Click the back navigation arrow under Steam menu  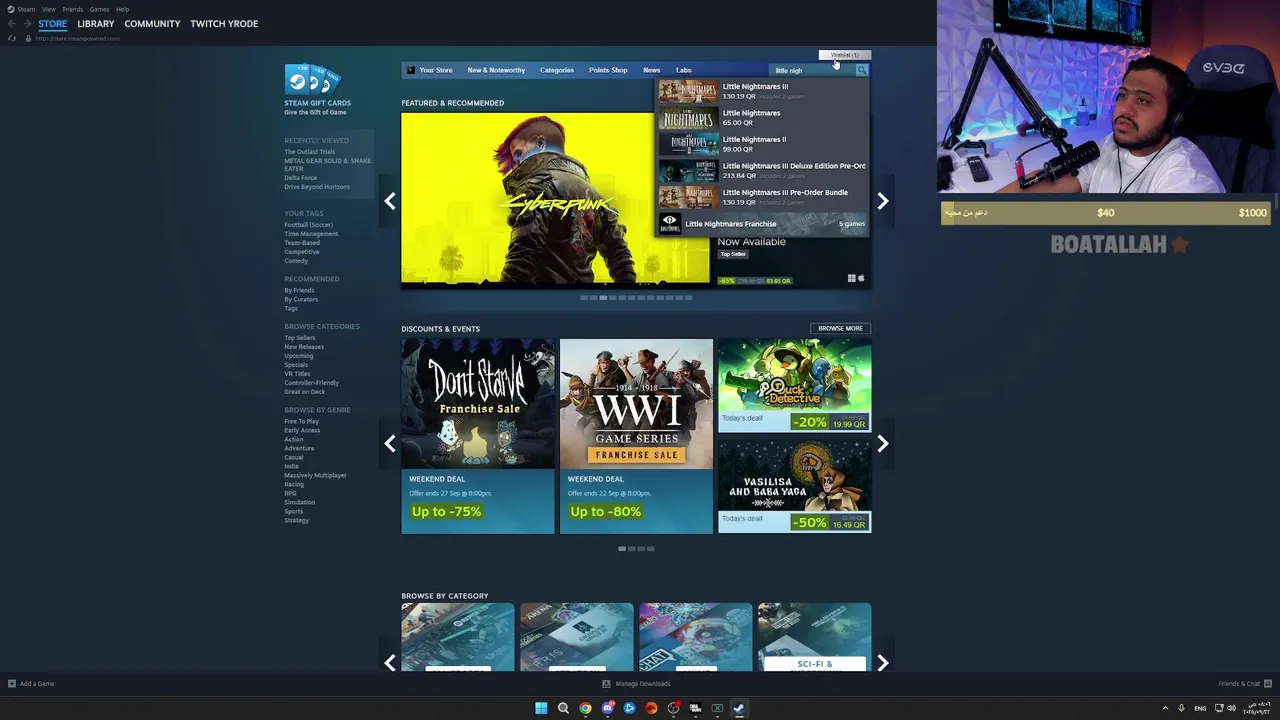click(11, 24)
